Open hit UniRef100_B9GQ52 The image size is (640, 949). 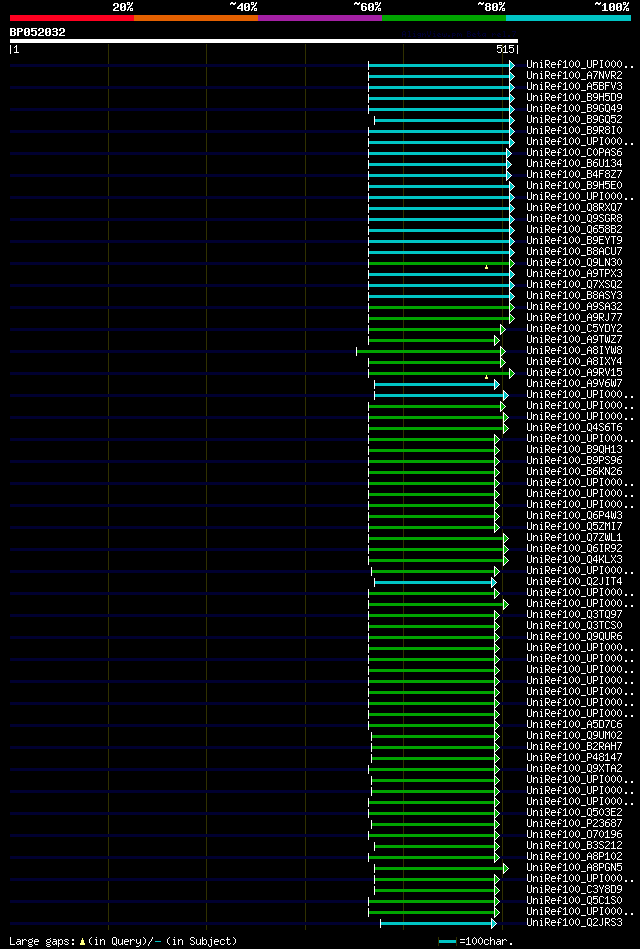[574, 120]
